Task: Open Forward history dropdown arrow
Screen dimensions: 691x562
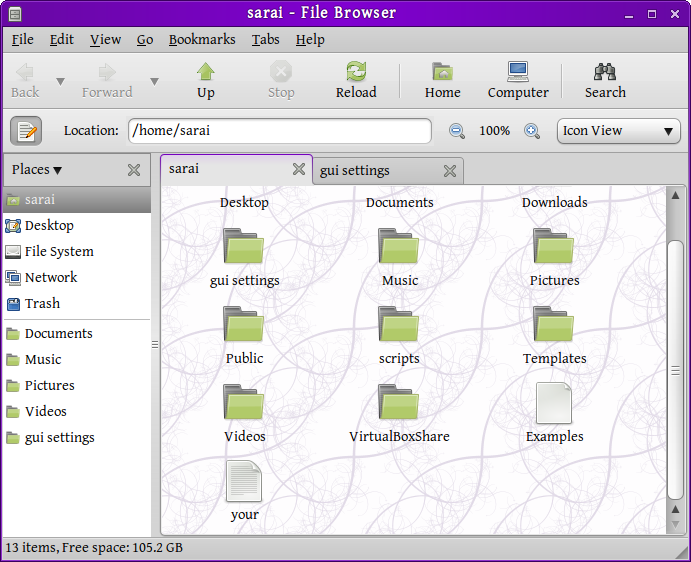Action: pos(154,82)
